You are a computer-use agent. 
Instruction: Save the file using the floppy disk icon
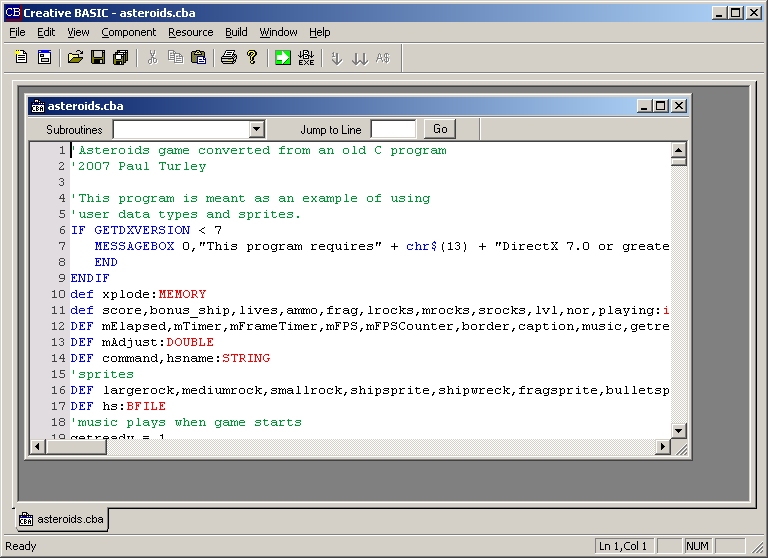[98, 58]
